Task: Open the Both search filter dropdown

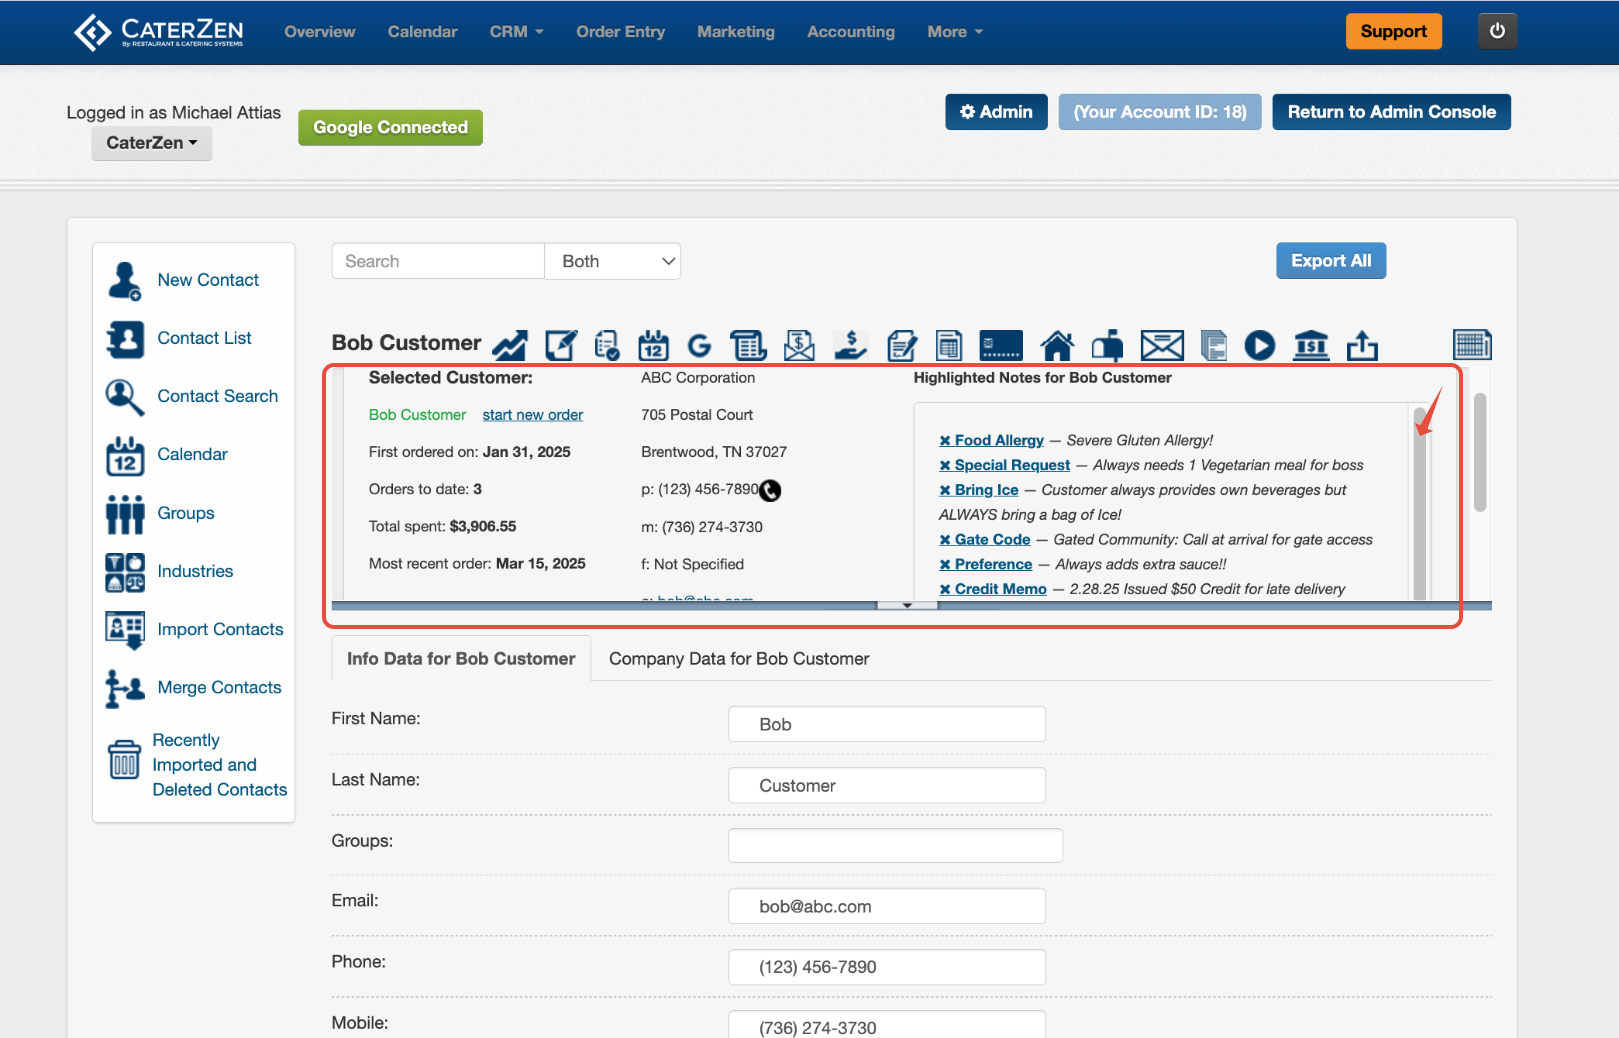Action: [x=612, y=261]
